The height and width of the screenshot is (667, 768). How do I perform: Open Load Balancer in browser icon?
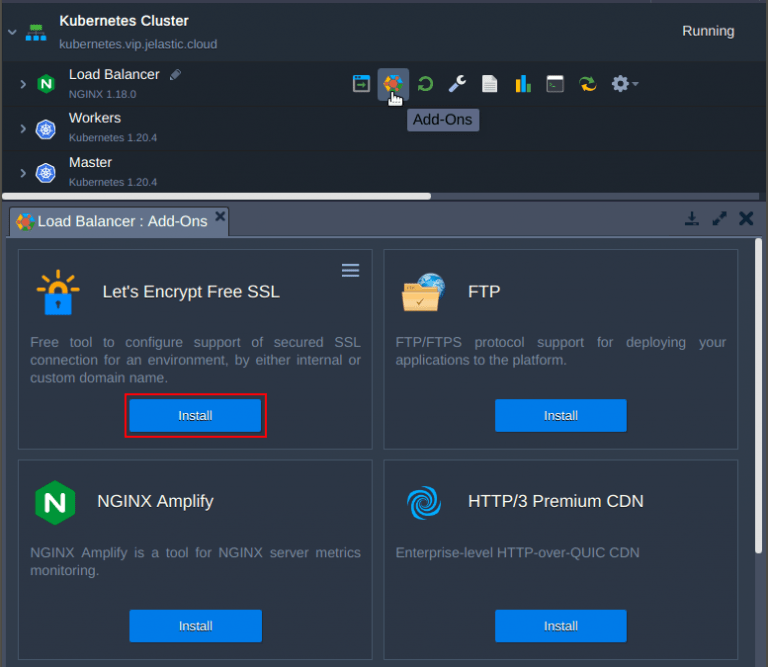[361, 84]
